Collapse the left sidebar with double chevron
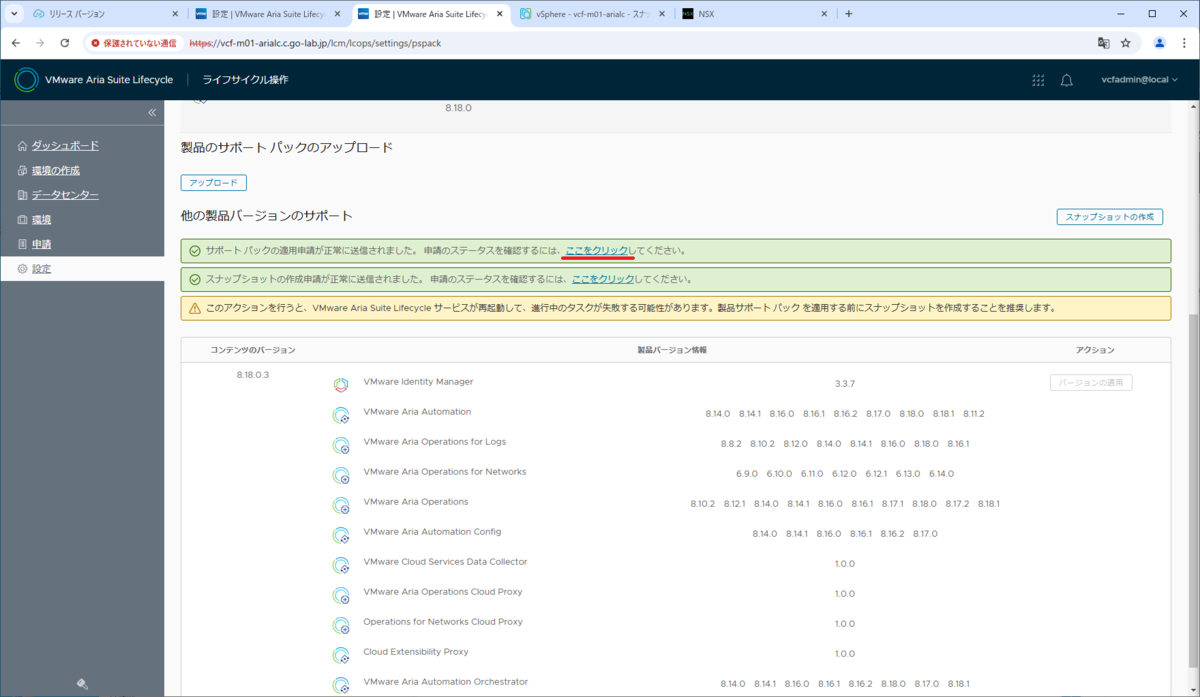Screen dimensions: 1200x697 pos(152,112)
